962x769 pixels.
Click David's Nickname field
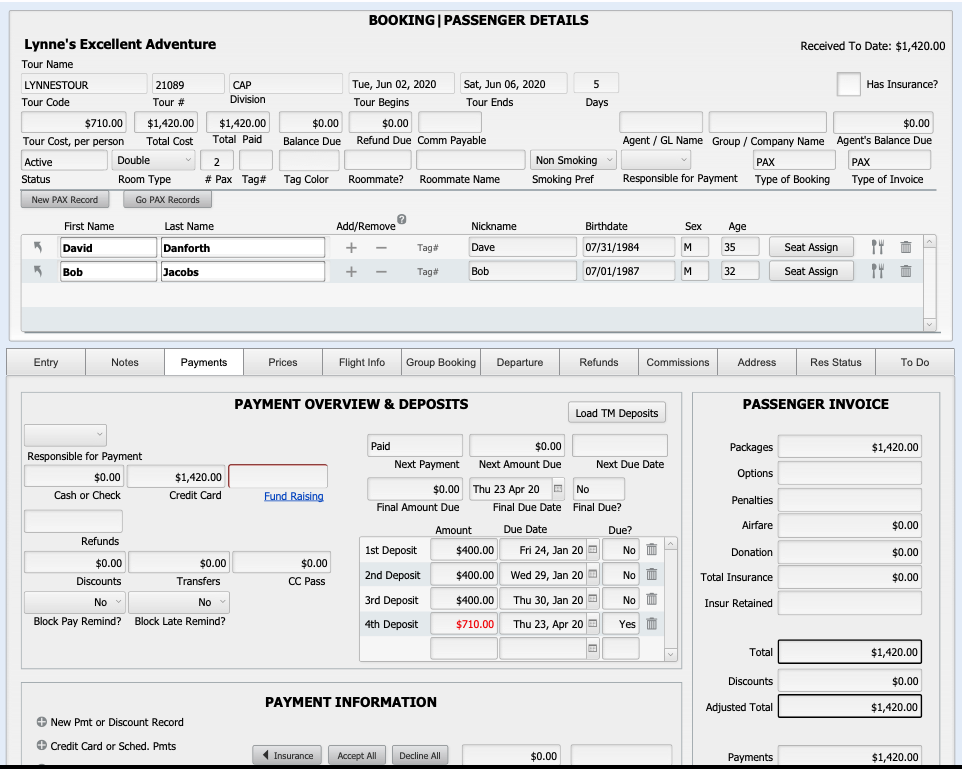click(x=523, y=247)
